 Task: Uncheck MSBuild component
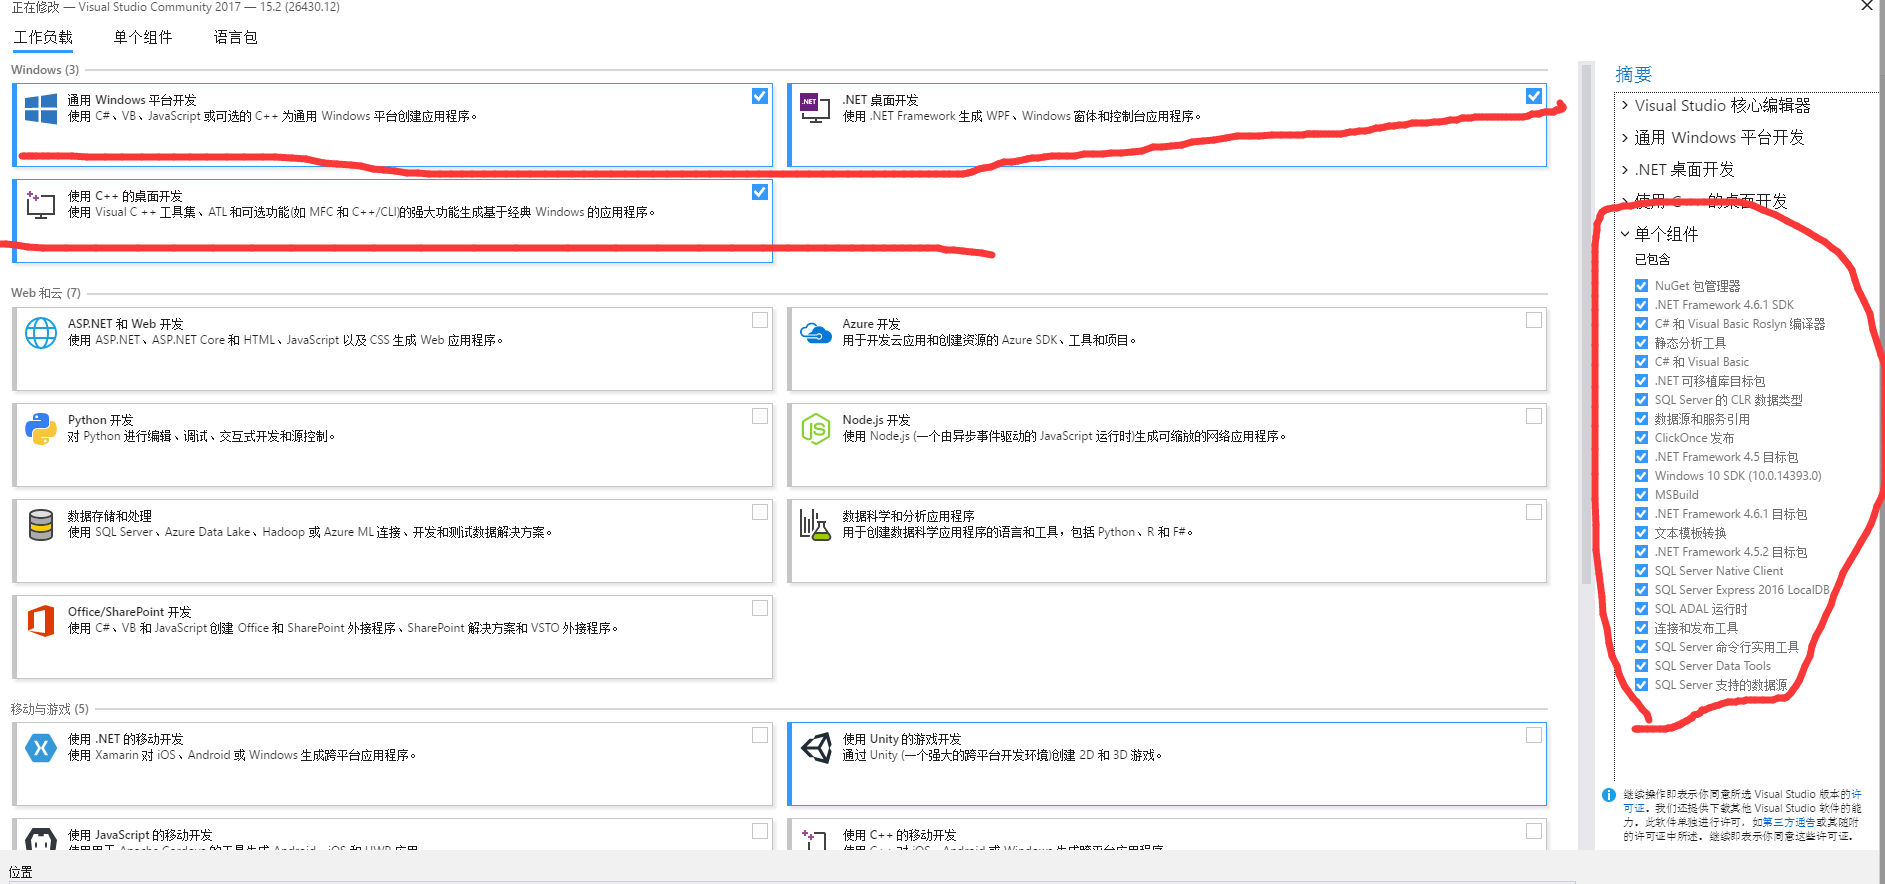1641,495
